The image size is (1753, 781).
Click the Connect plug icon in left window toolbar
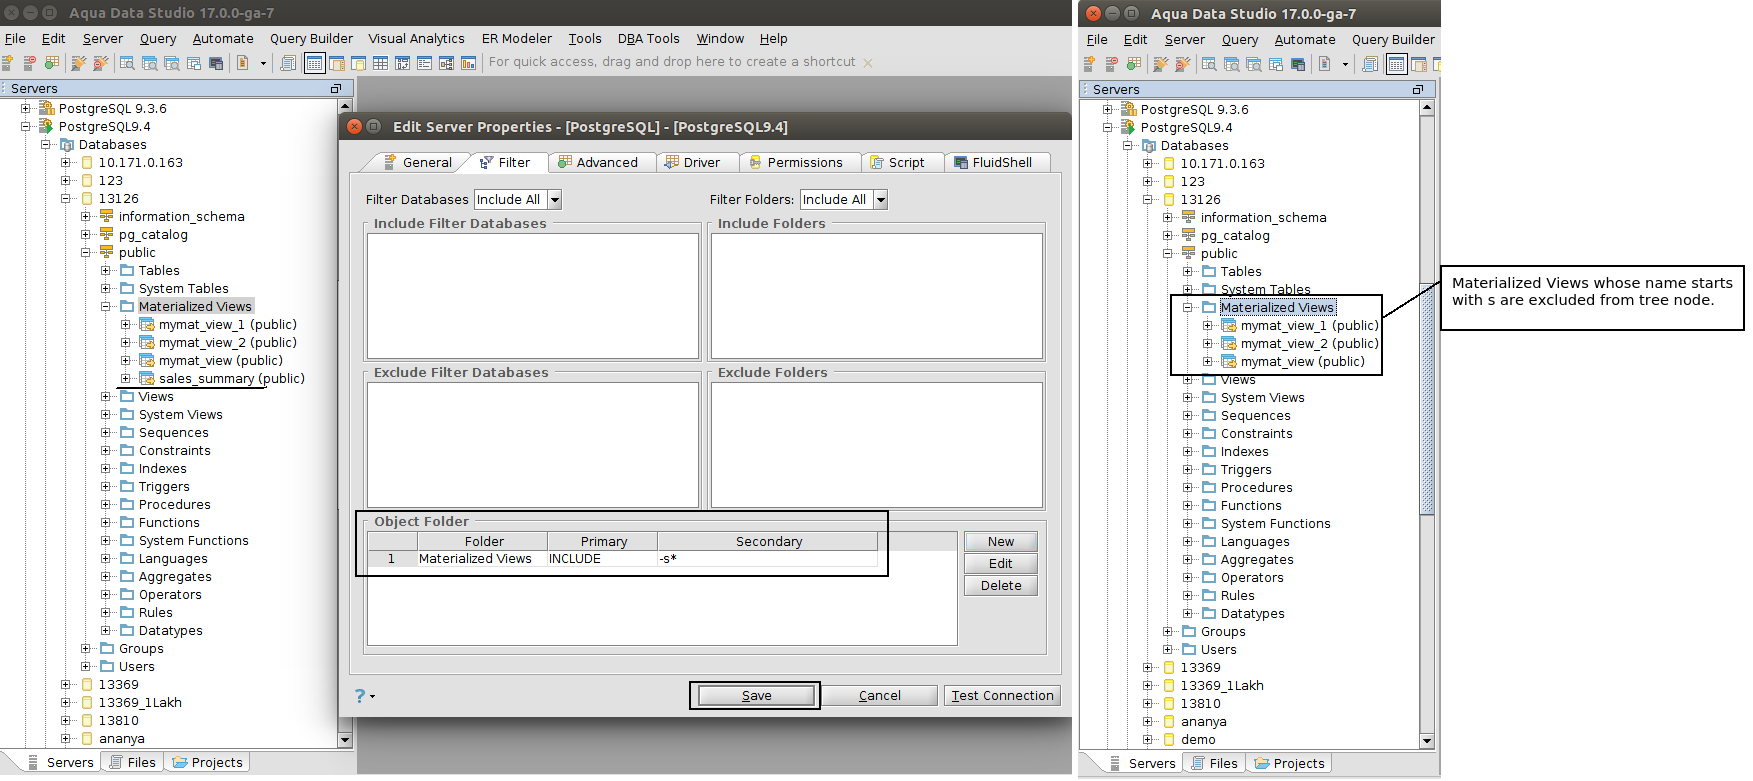pos(78,63)
